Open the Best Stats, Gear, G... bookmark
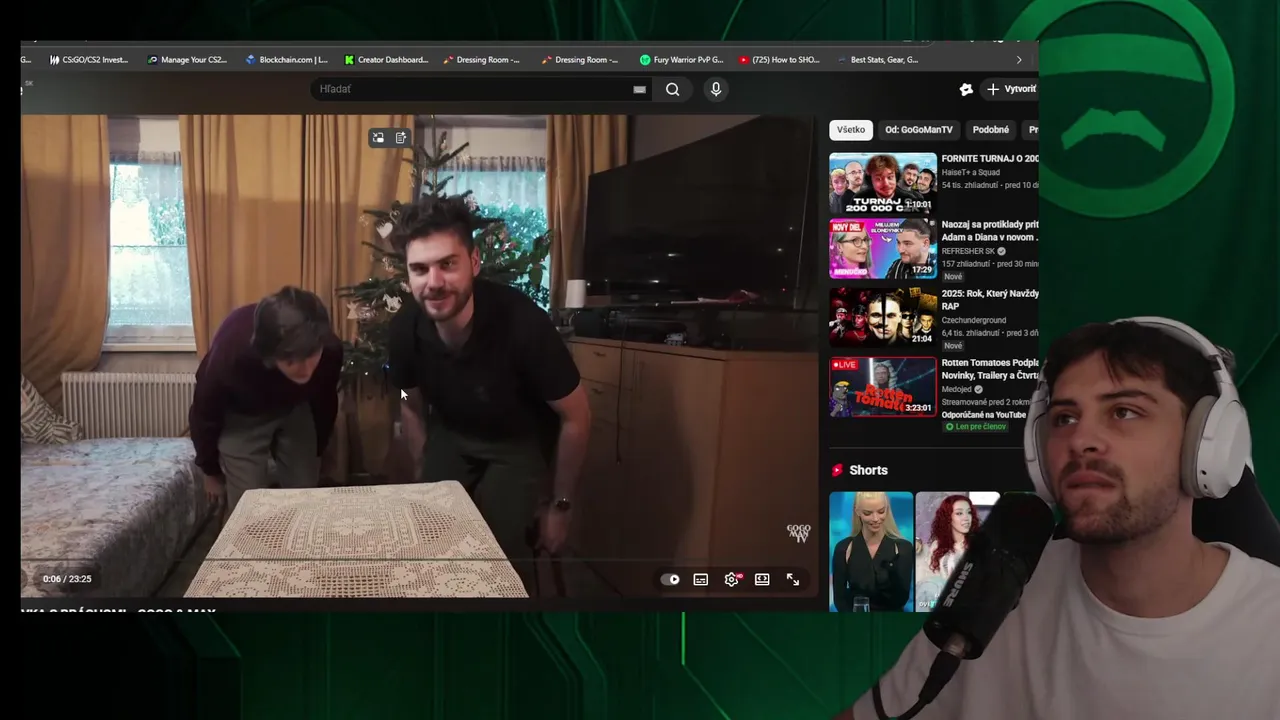The width and height of the screenshot is (1280, 720). (x=877, y=60)
